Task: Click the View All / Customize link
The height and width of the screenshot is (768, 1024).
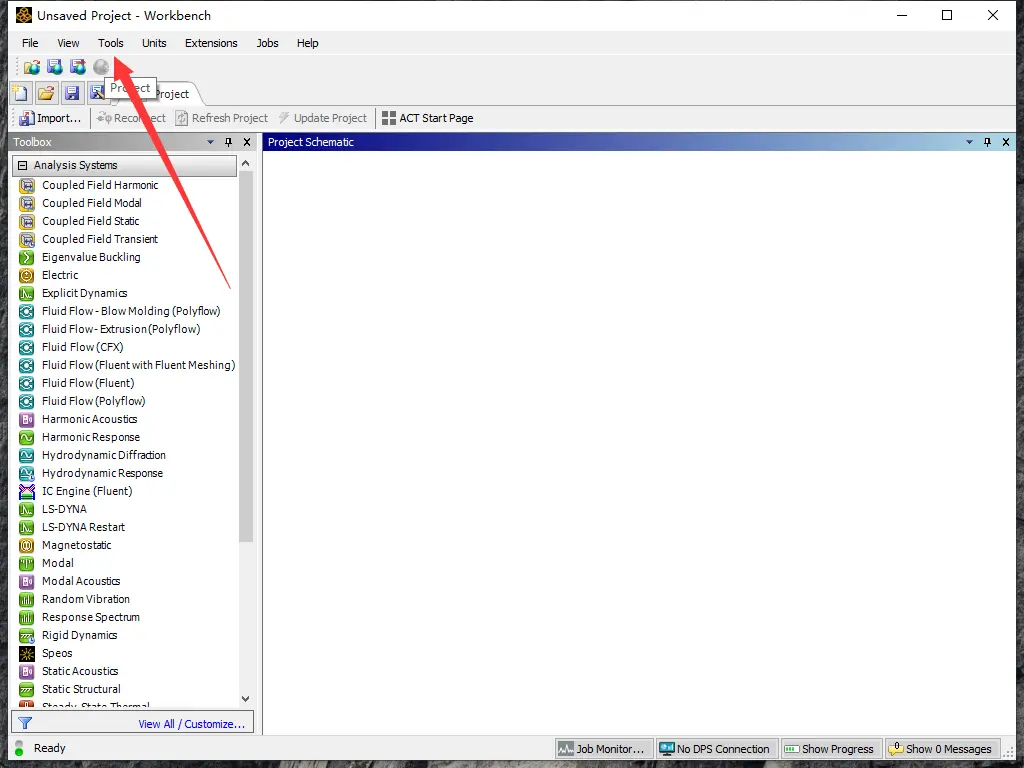Action: coord(191,724)
